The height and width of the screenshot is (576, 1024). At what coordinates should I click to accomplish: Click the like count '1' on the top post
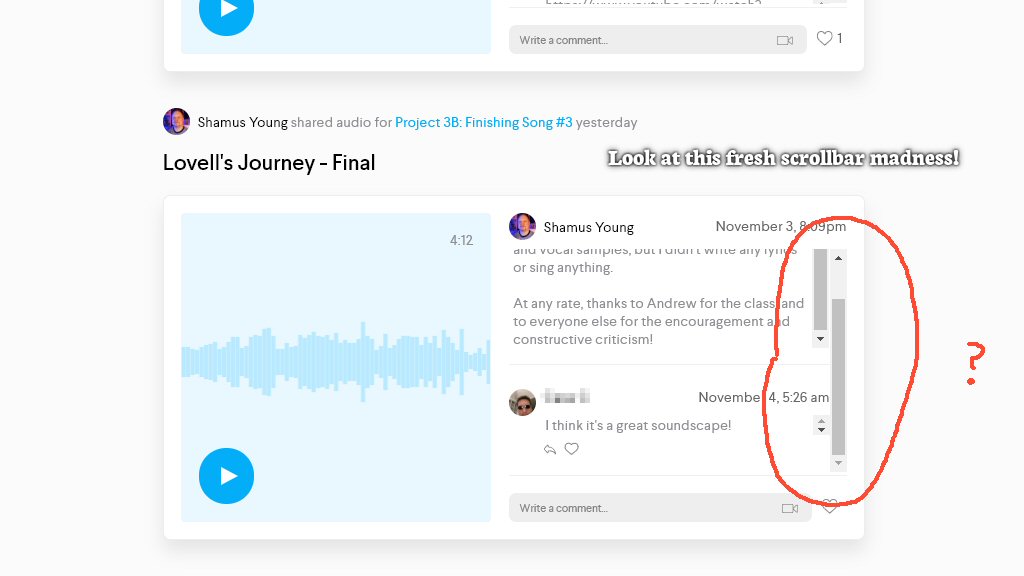(840, 39)
